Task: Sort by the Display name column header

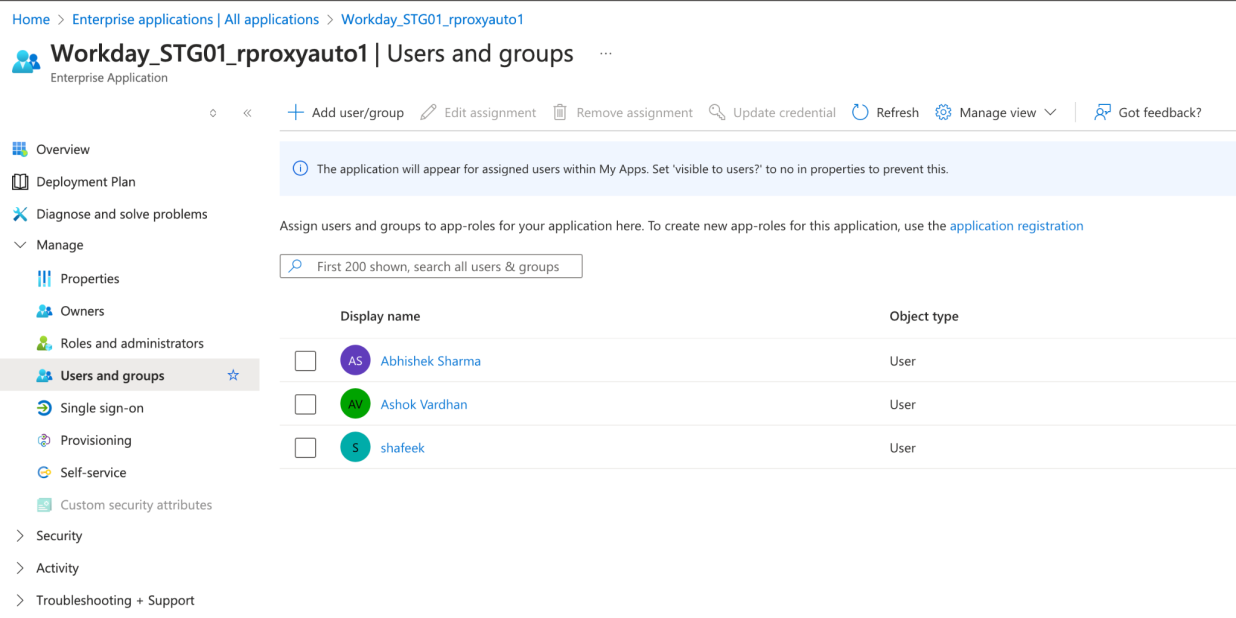Action: [380, 316]
